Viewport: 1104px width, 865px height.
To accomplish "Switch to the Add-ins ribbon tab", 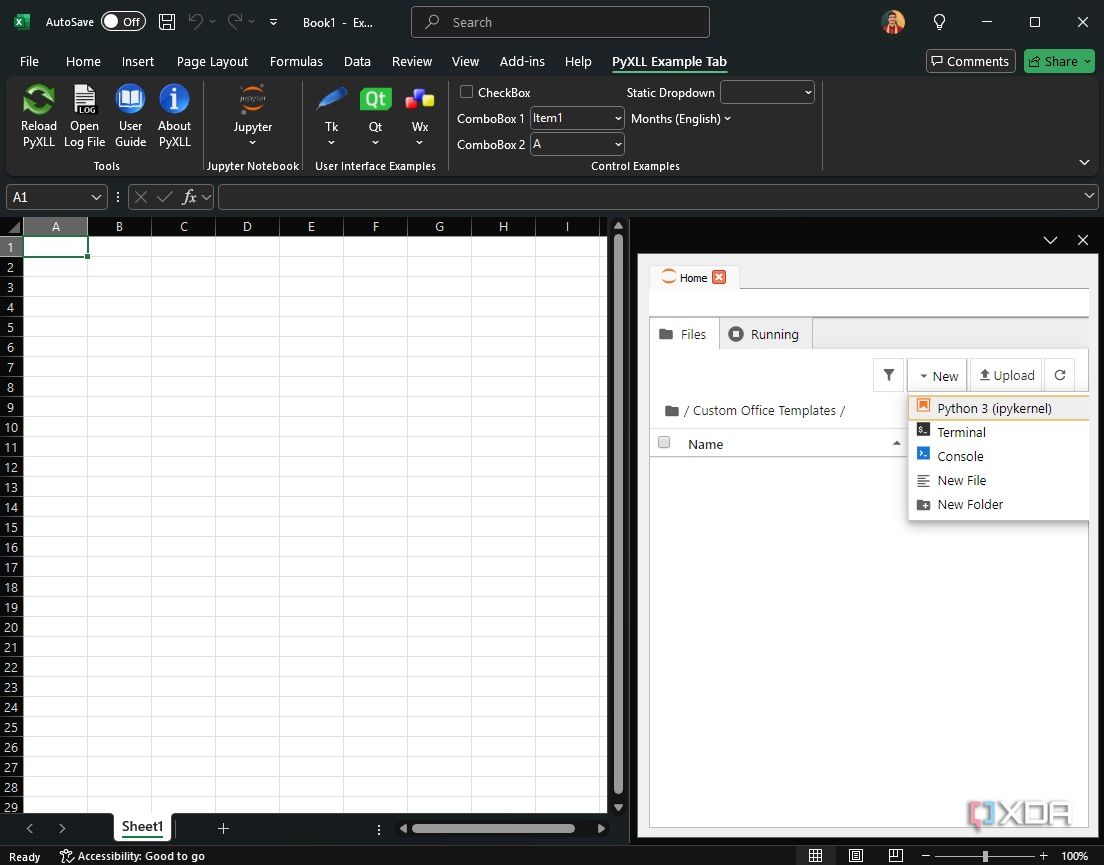I will [x=522, y=61].
